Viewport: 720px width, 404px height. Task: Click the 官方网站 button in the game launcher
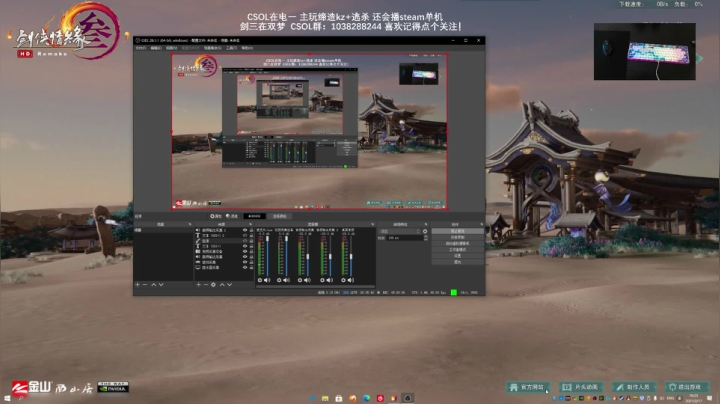click(528, 387)
